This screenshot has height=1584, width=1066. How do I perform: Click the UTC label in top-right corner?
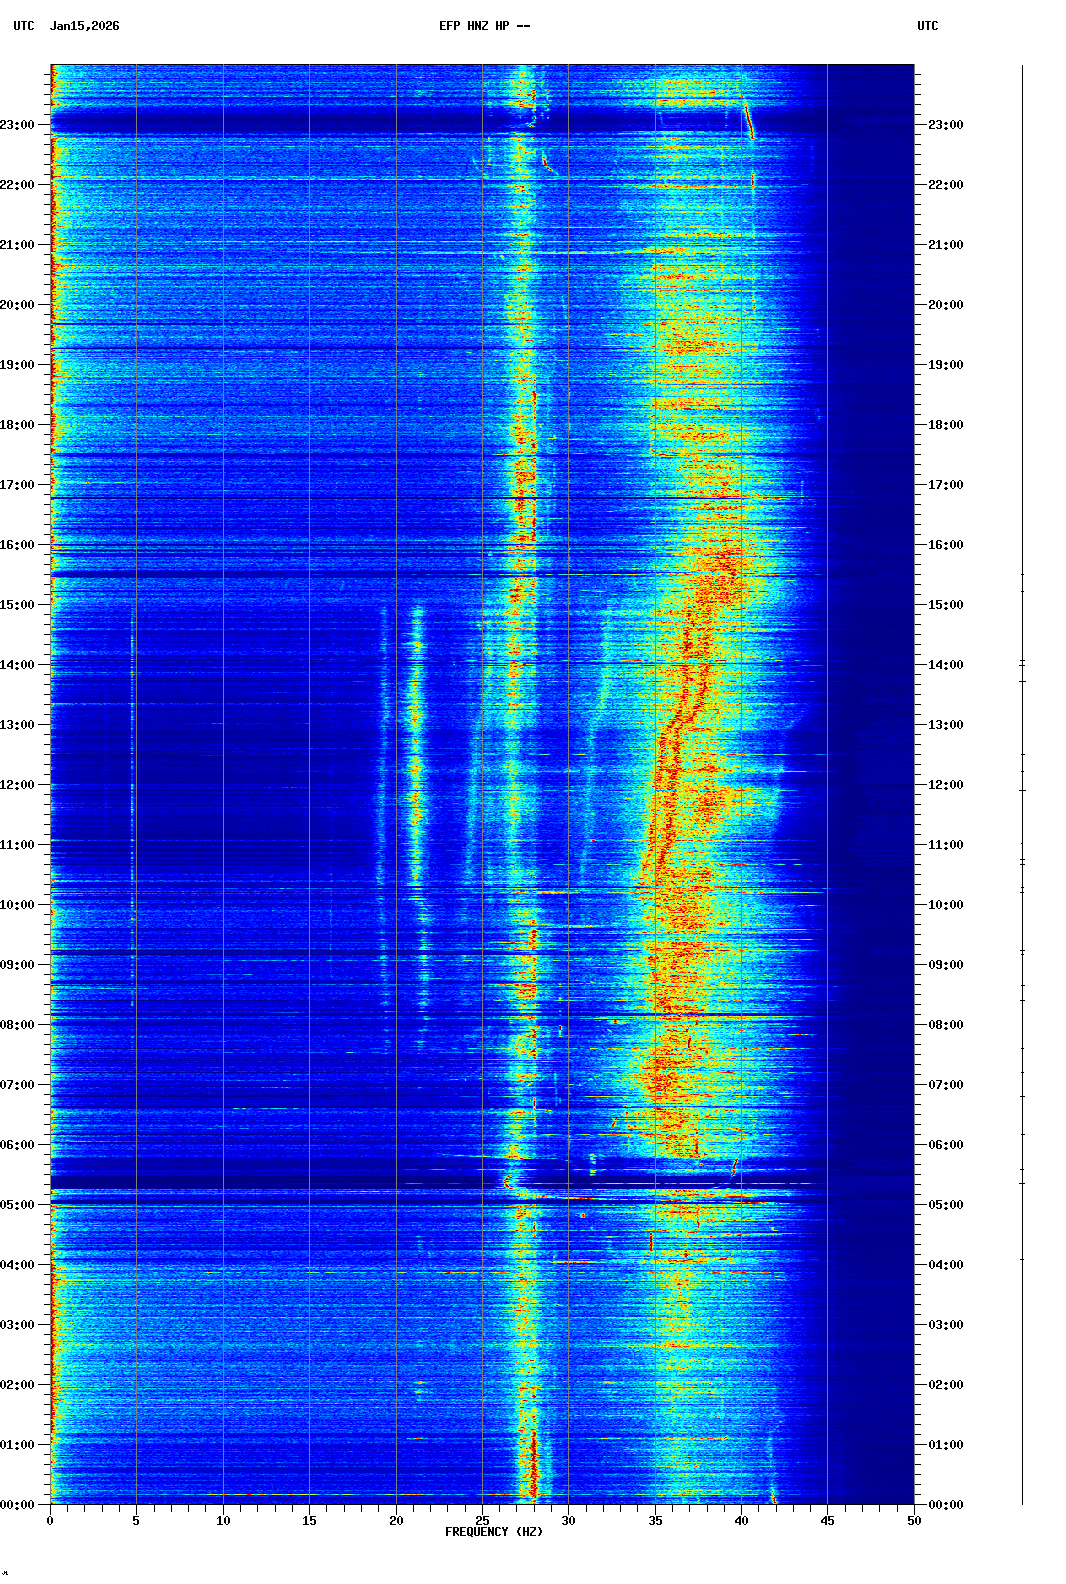927,26
